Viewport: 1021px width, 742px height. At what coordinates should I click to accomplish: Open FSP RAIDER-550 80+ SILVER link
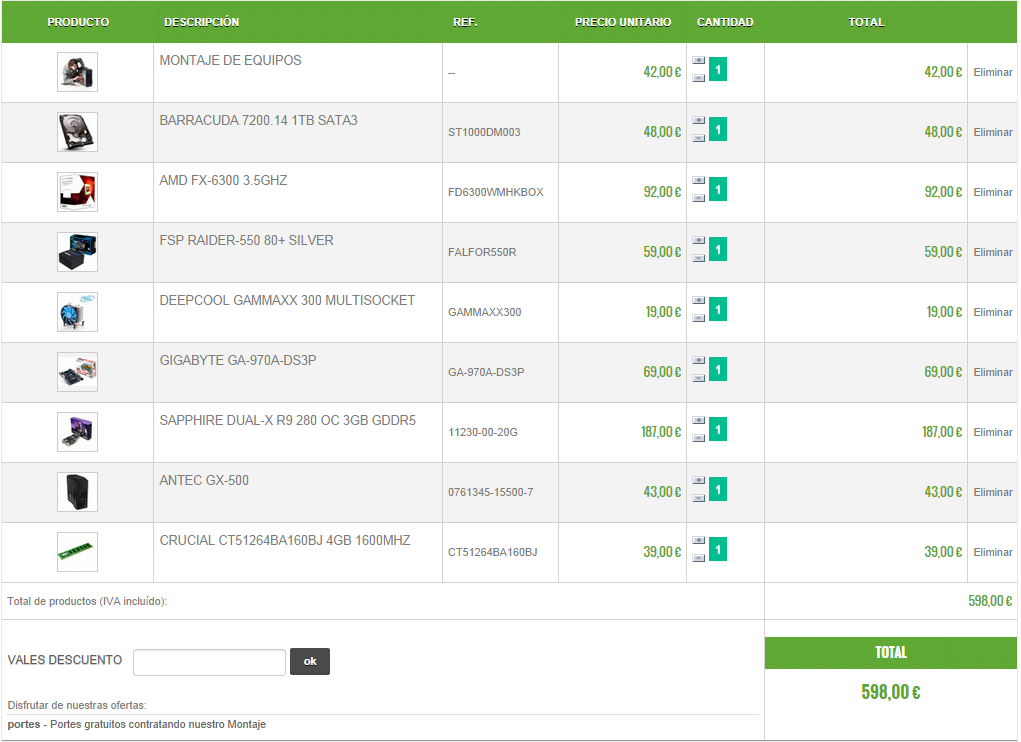pos(246,240)
